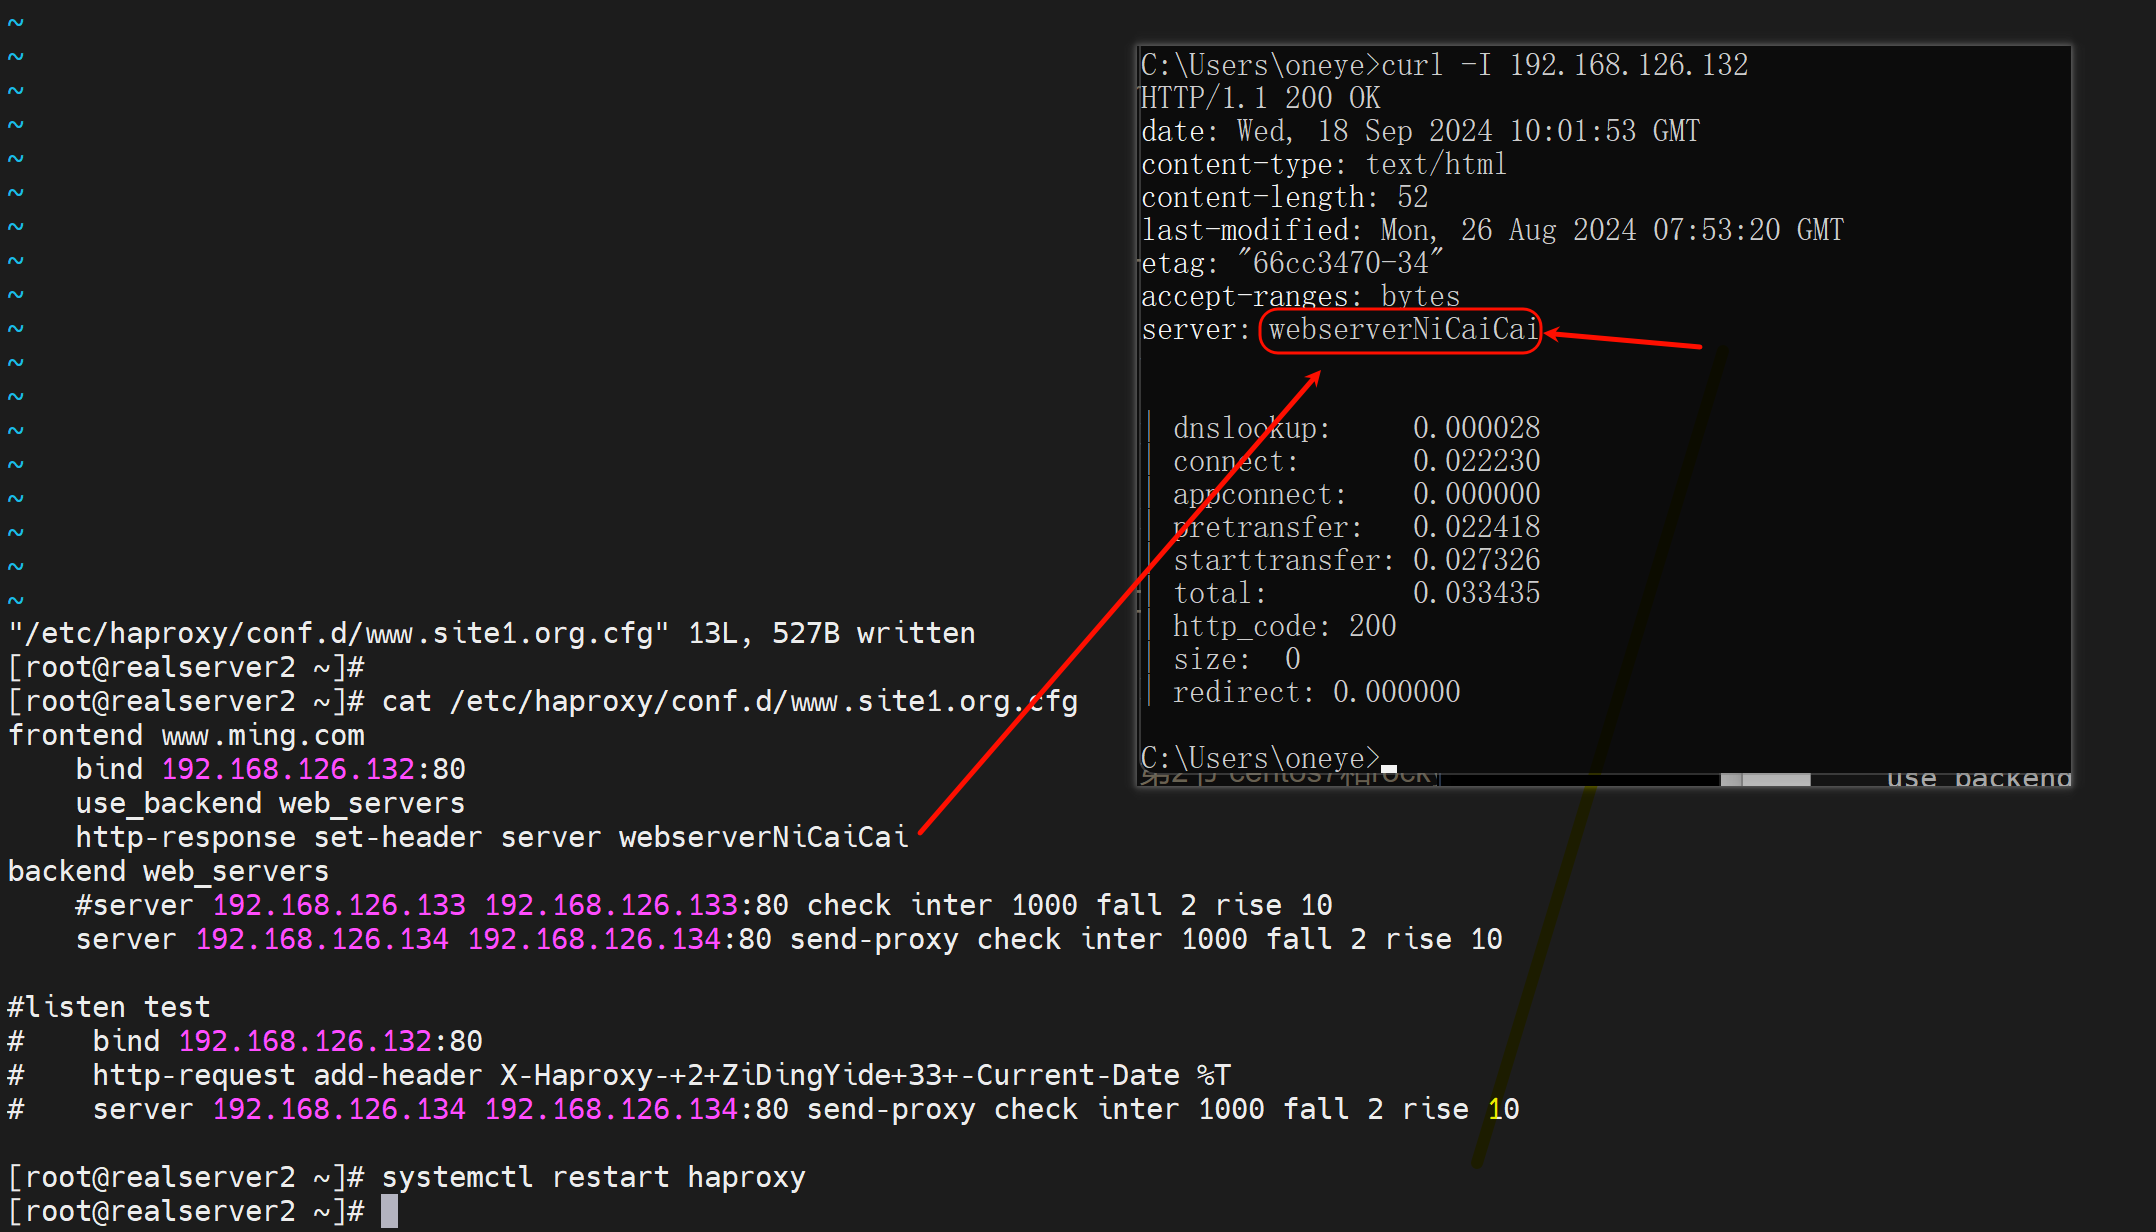Click the horizontal scrollbar thumb under cmd window
Image resolution: width=2156 pixels, height=1232 pixels.
click(x=1765, y=779)
